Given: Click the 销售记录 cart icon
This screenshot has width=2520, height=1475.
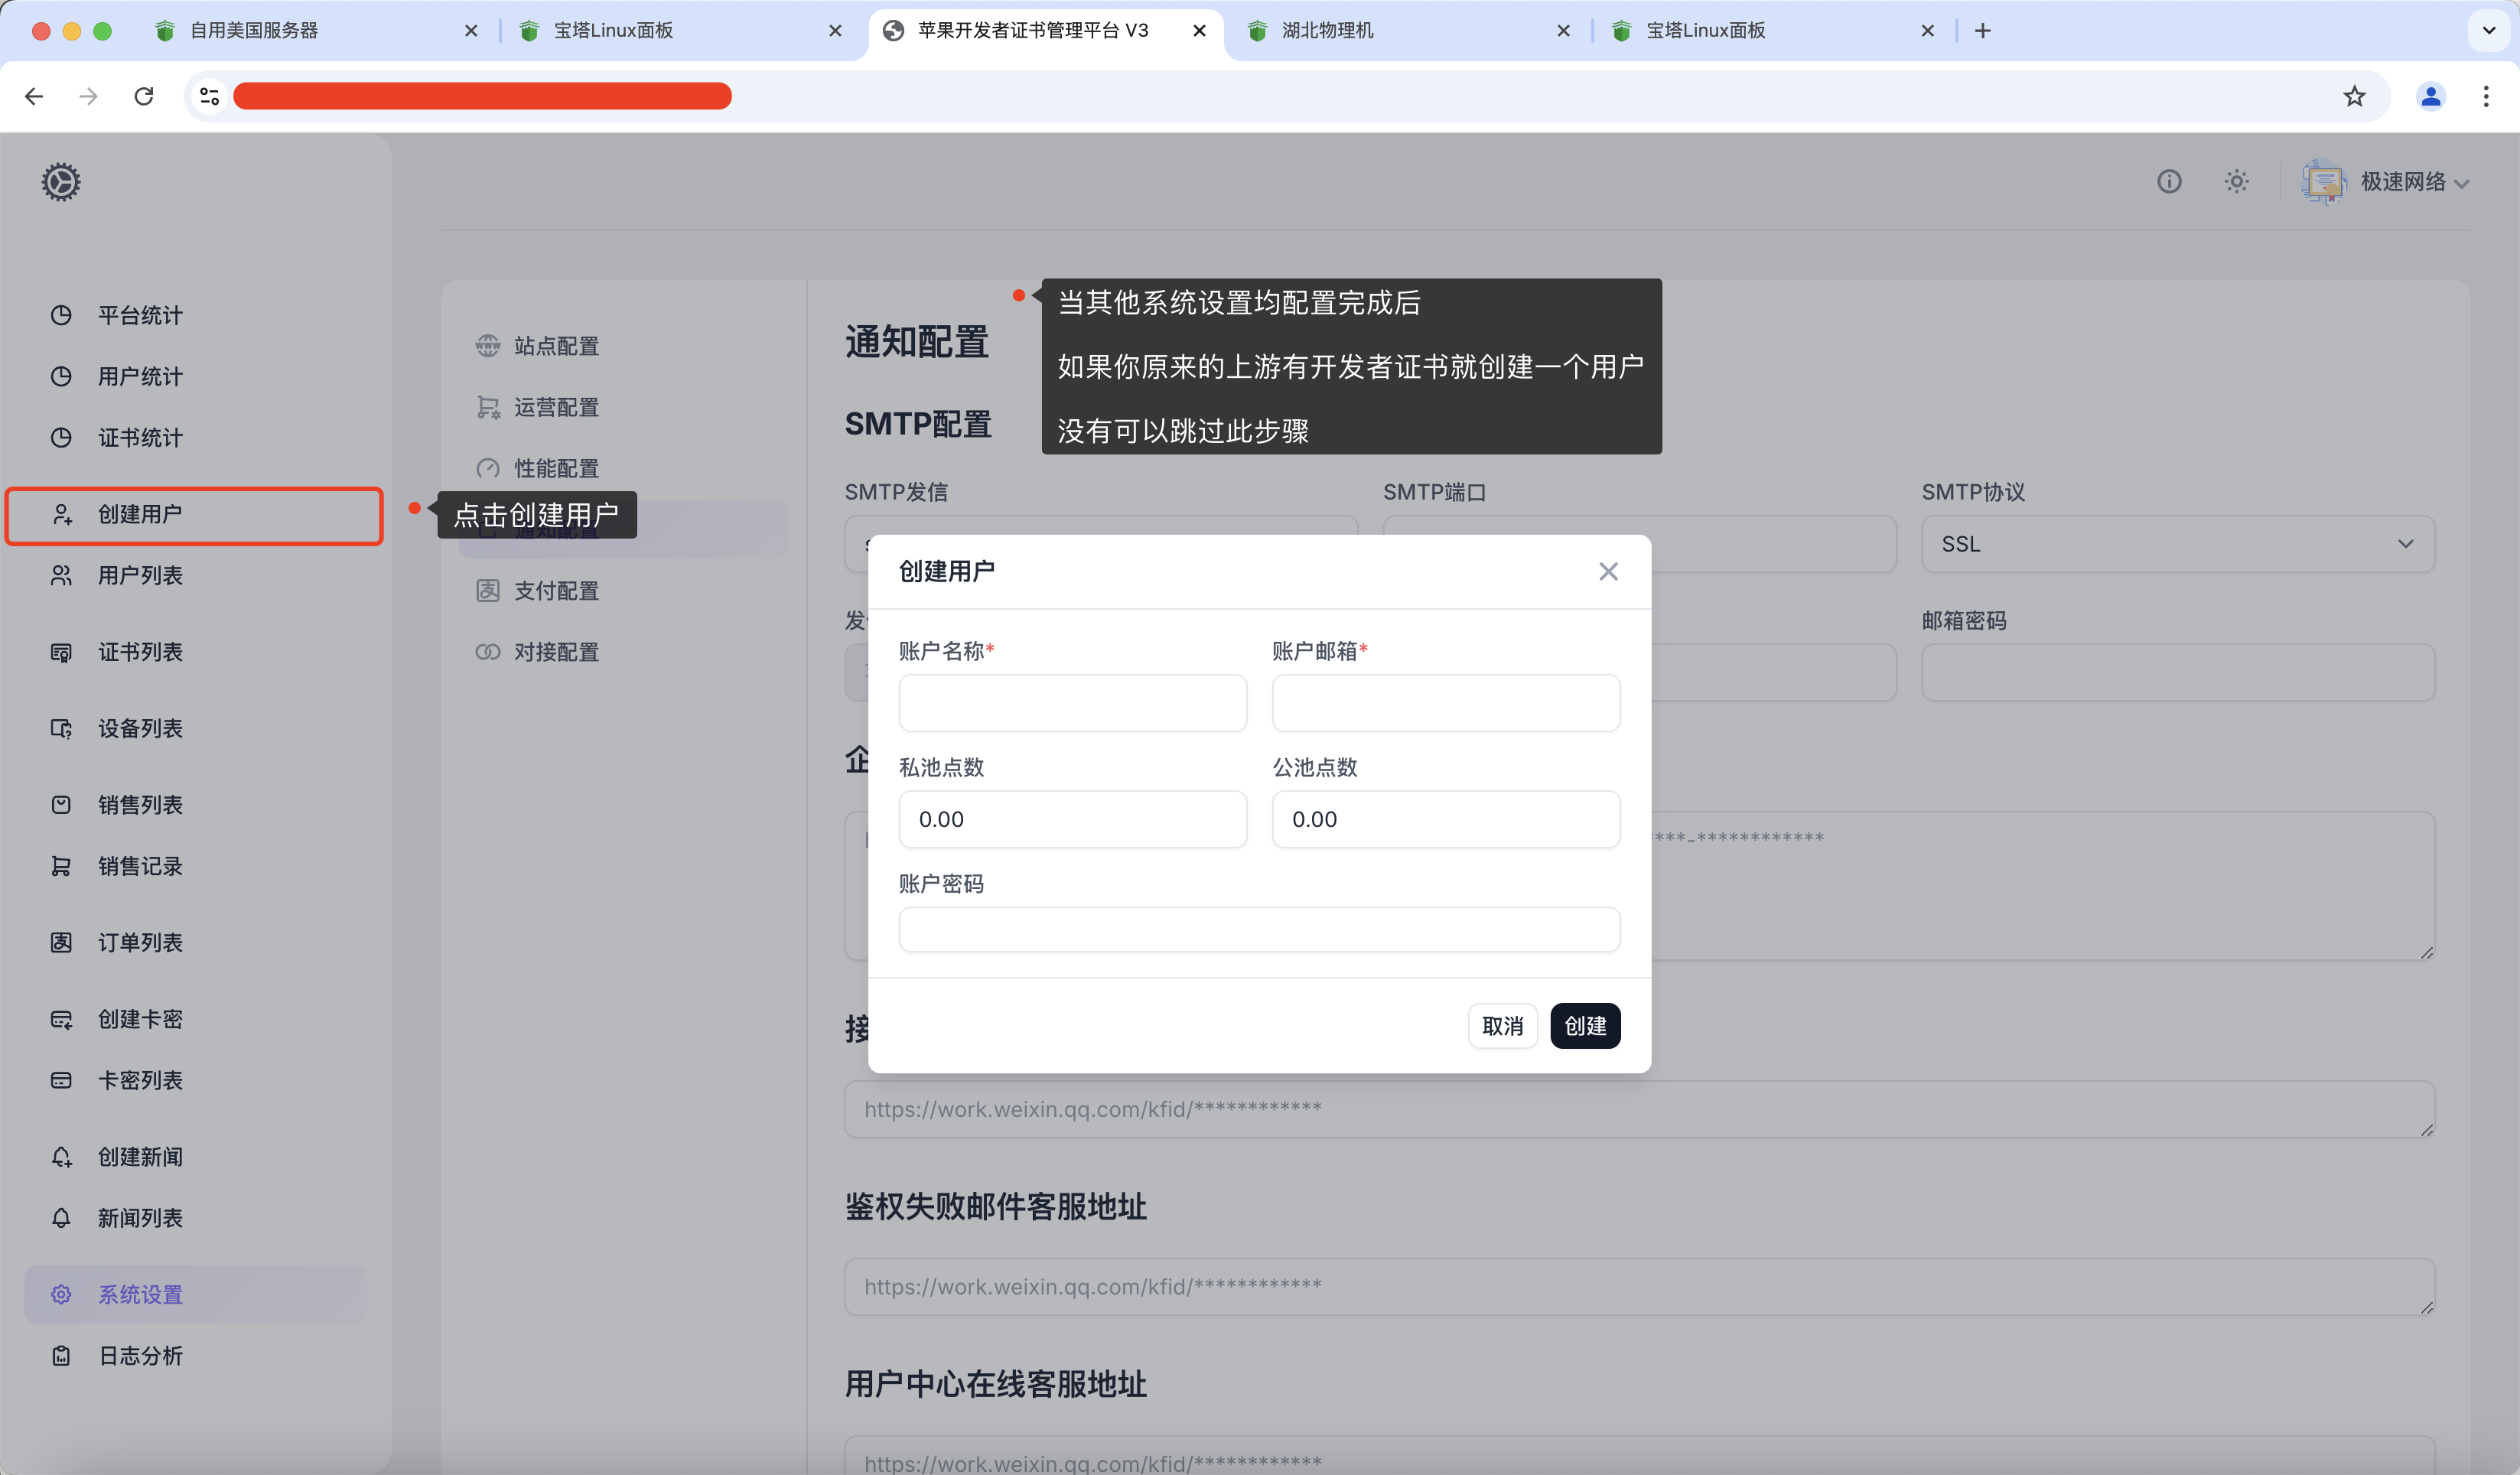Looking at the screenshot, I should [61, 866].
